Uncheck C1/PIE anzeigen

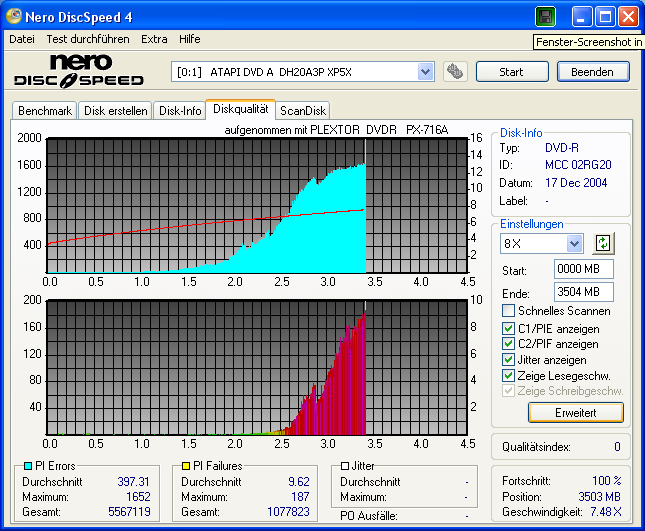pyautogui.click(x=509, y=328)
